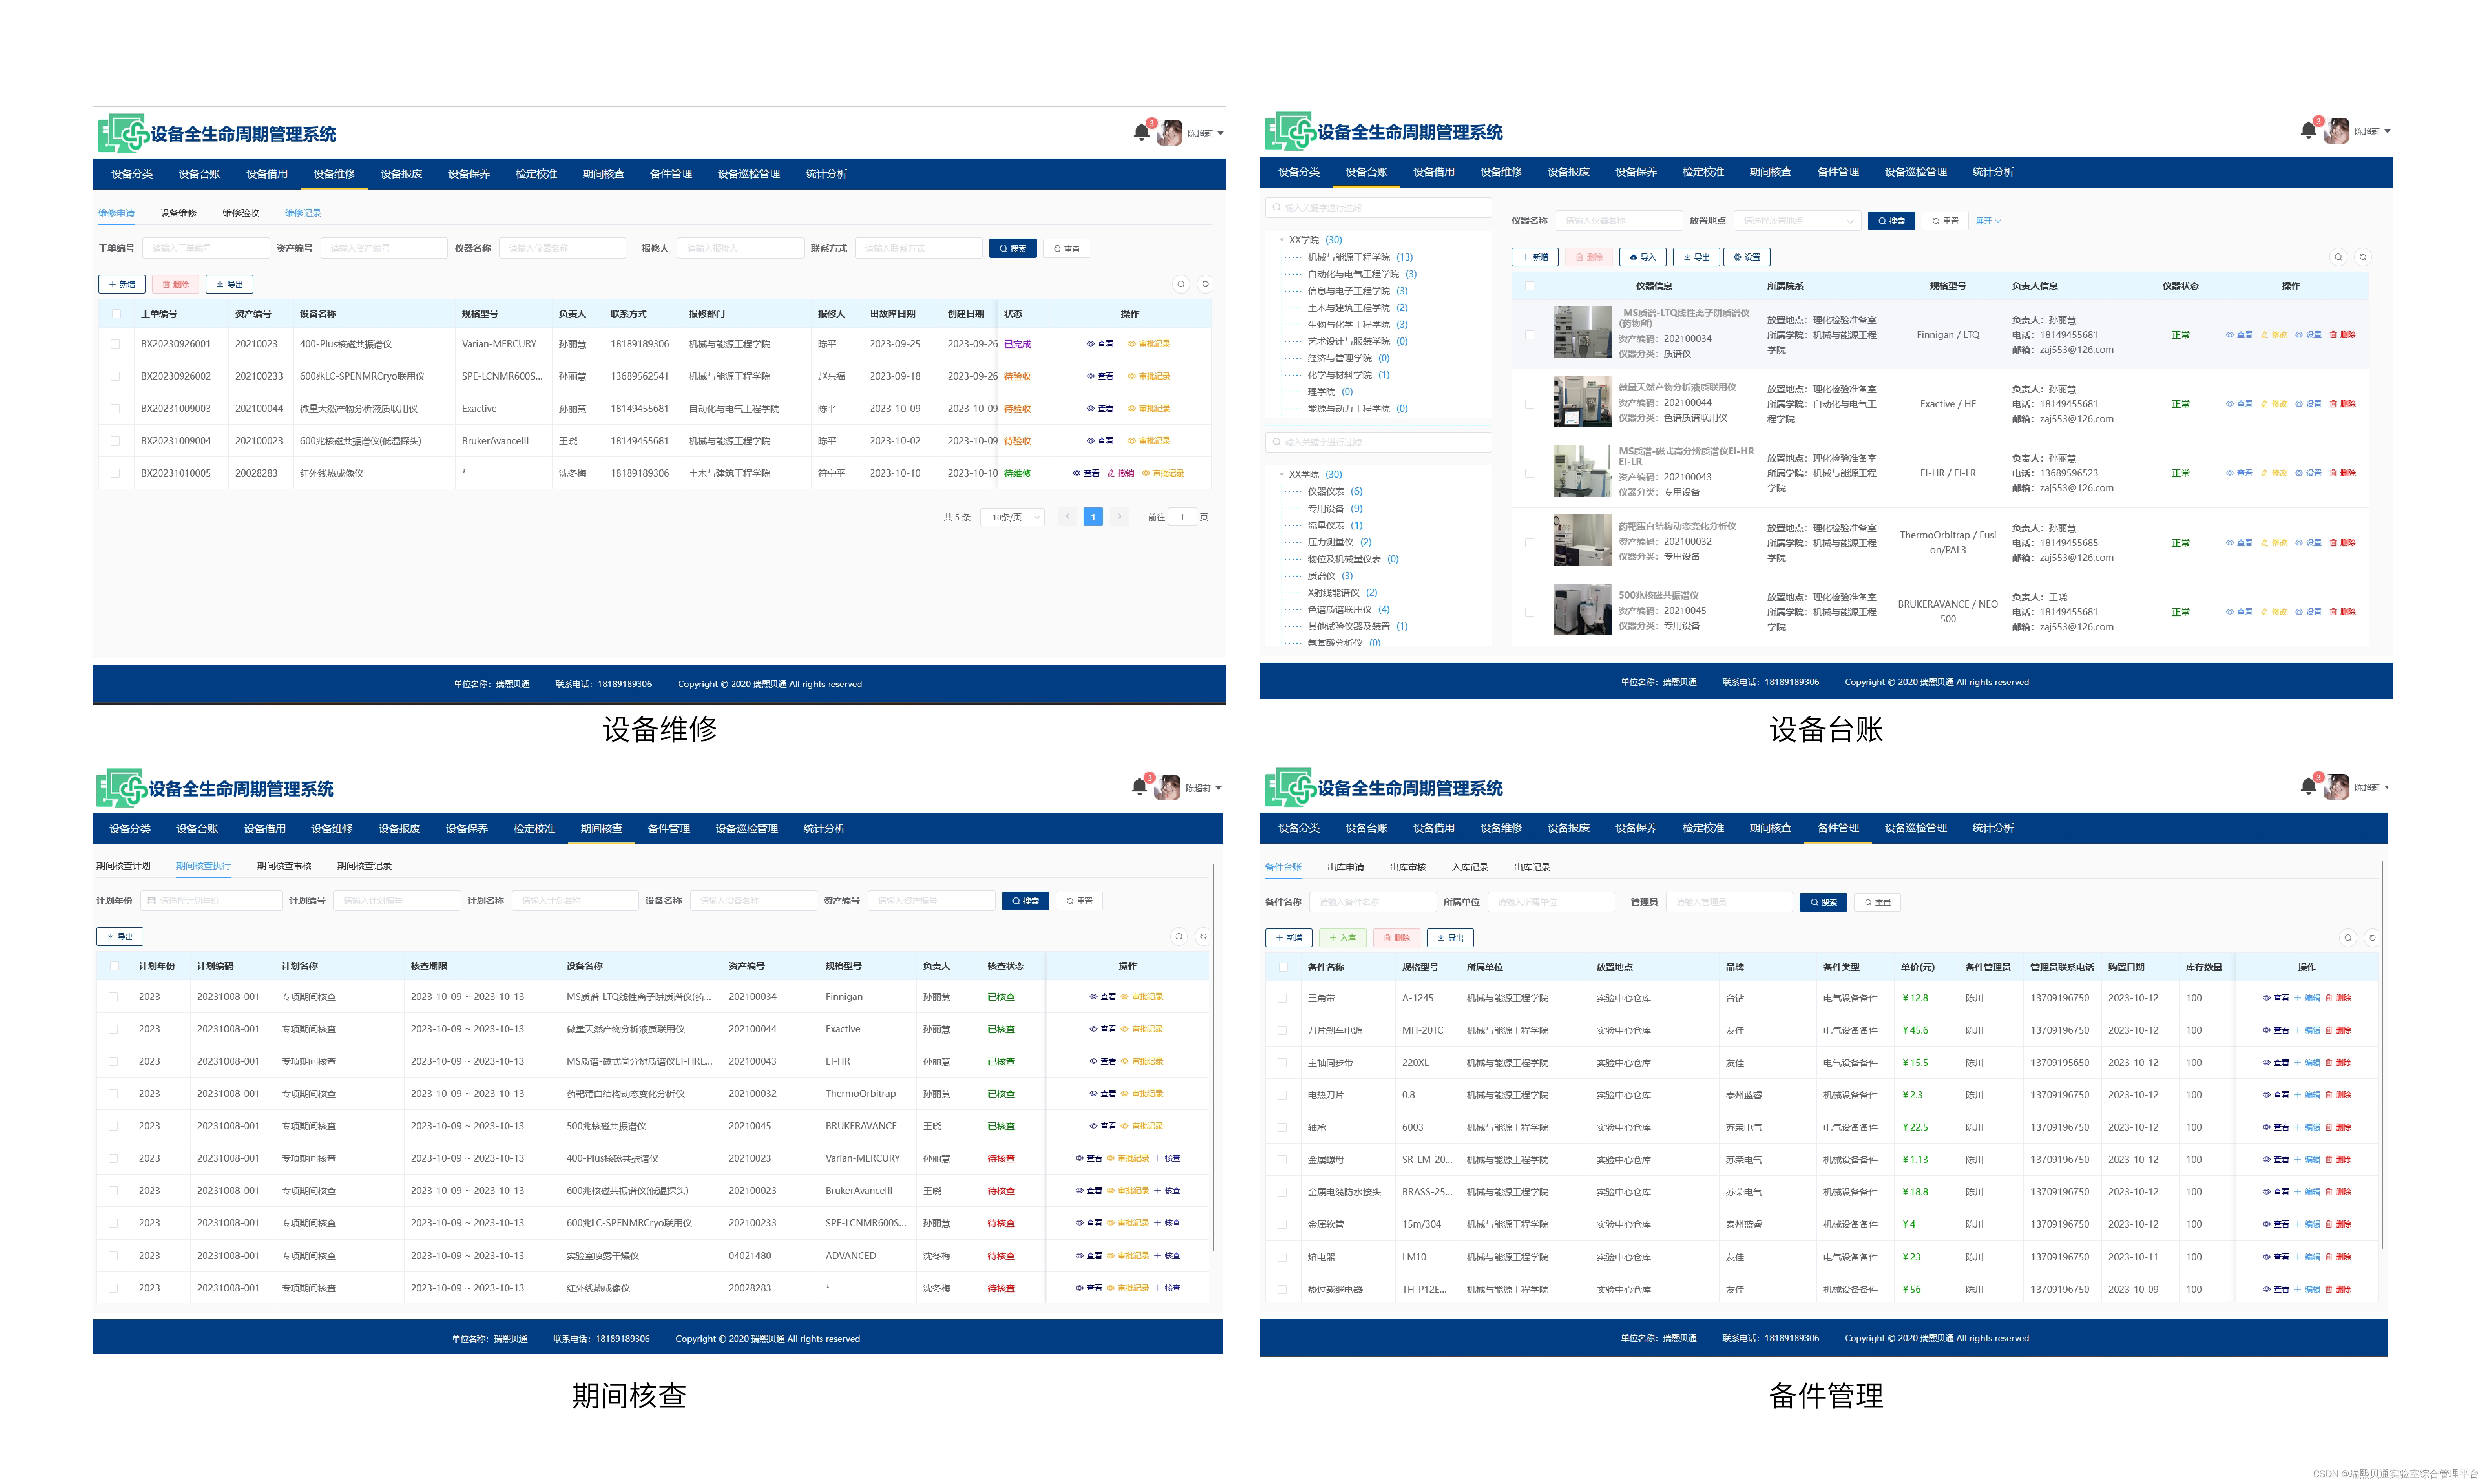The width and height of the screenshot is (2486, 1484).
Task: Click the 导入 cloud upload button
Action: click(1642, 257)
